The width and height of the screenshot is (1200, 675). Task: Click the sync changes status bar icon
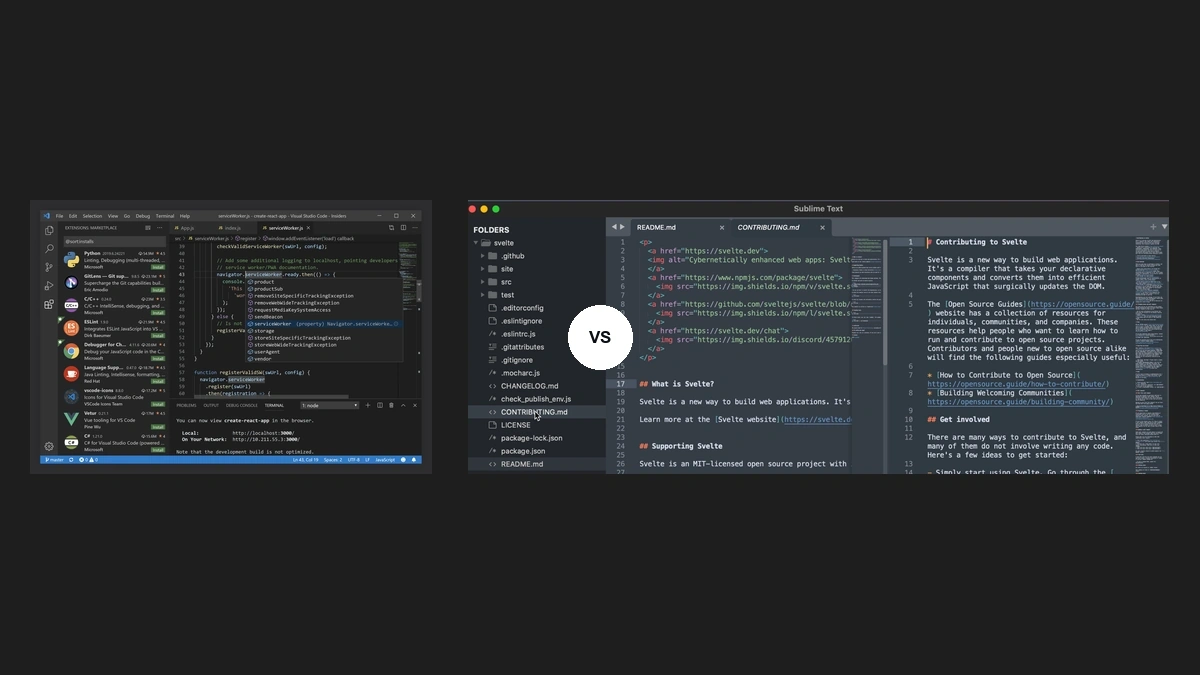(71, 460)
